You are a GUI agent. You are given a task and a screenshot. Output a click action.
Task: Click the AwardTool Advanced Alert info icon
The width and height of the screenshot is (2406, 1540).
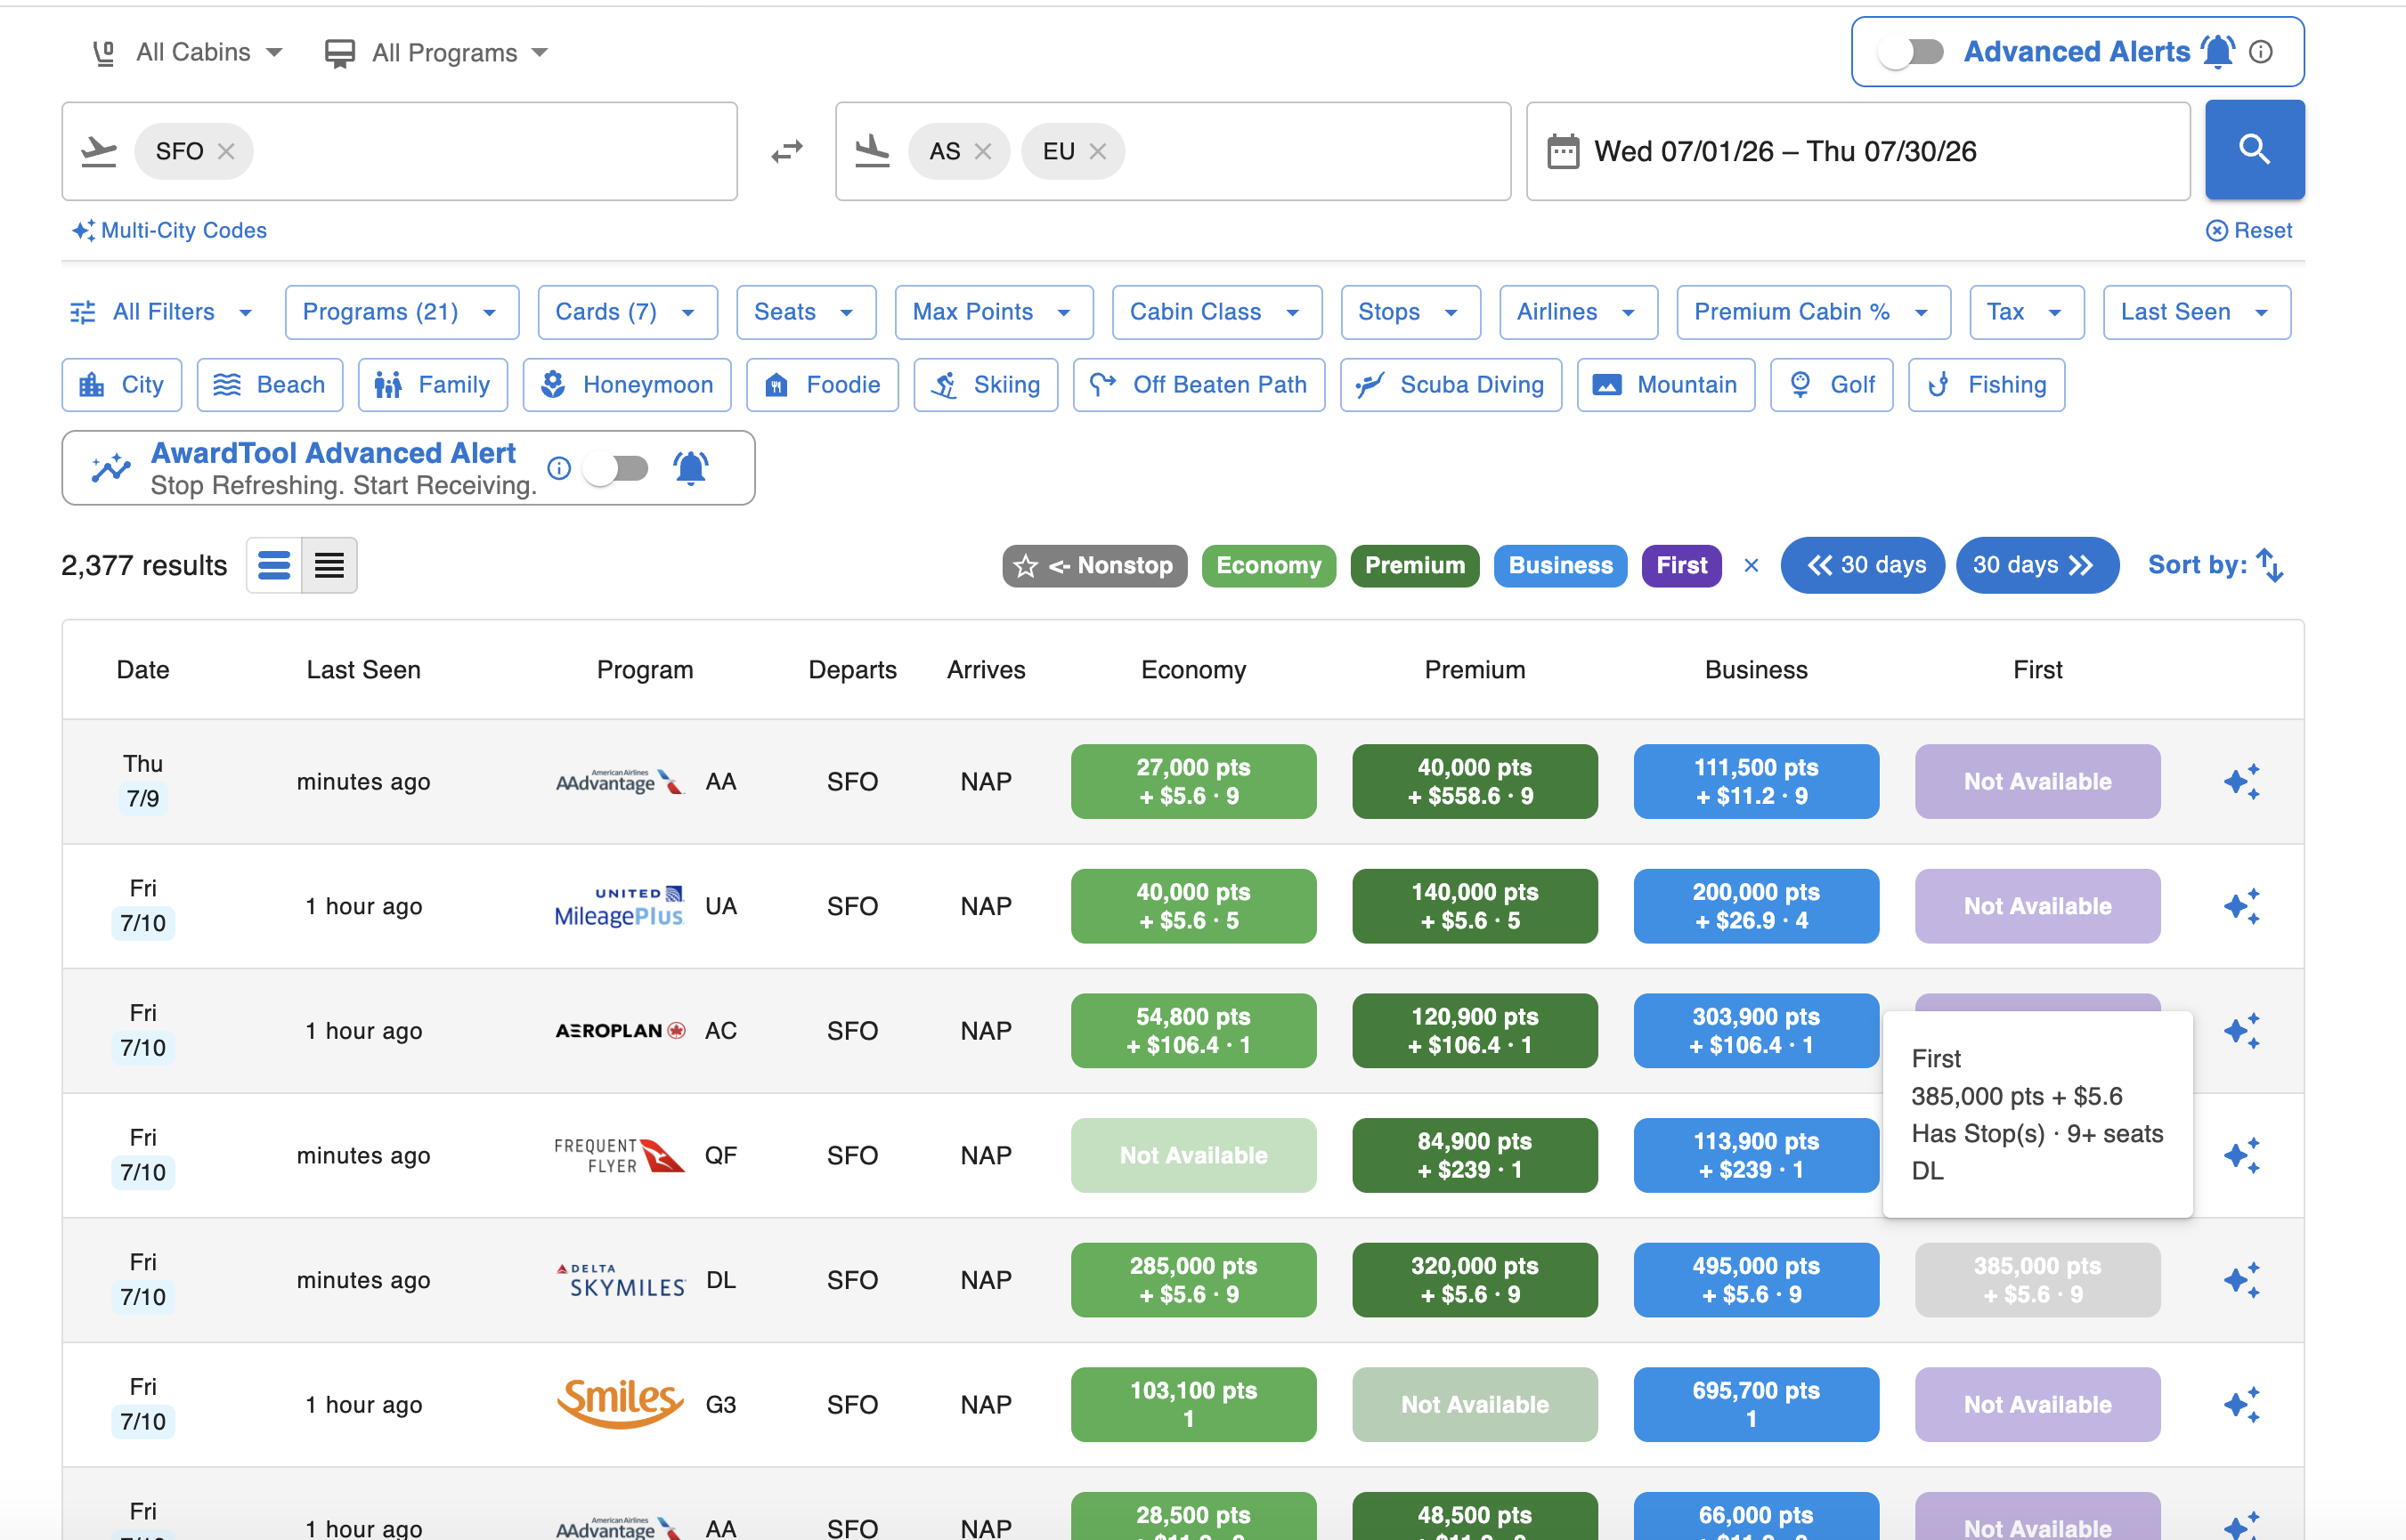(x=559, y=468)
